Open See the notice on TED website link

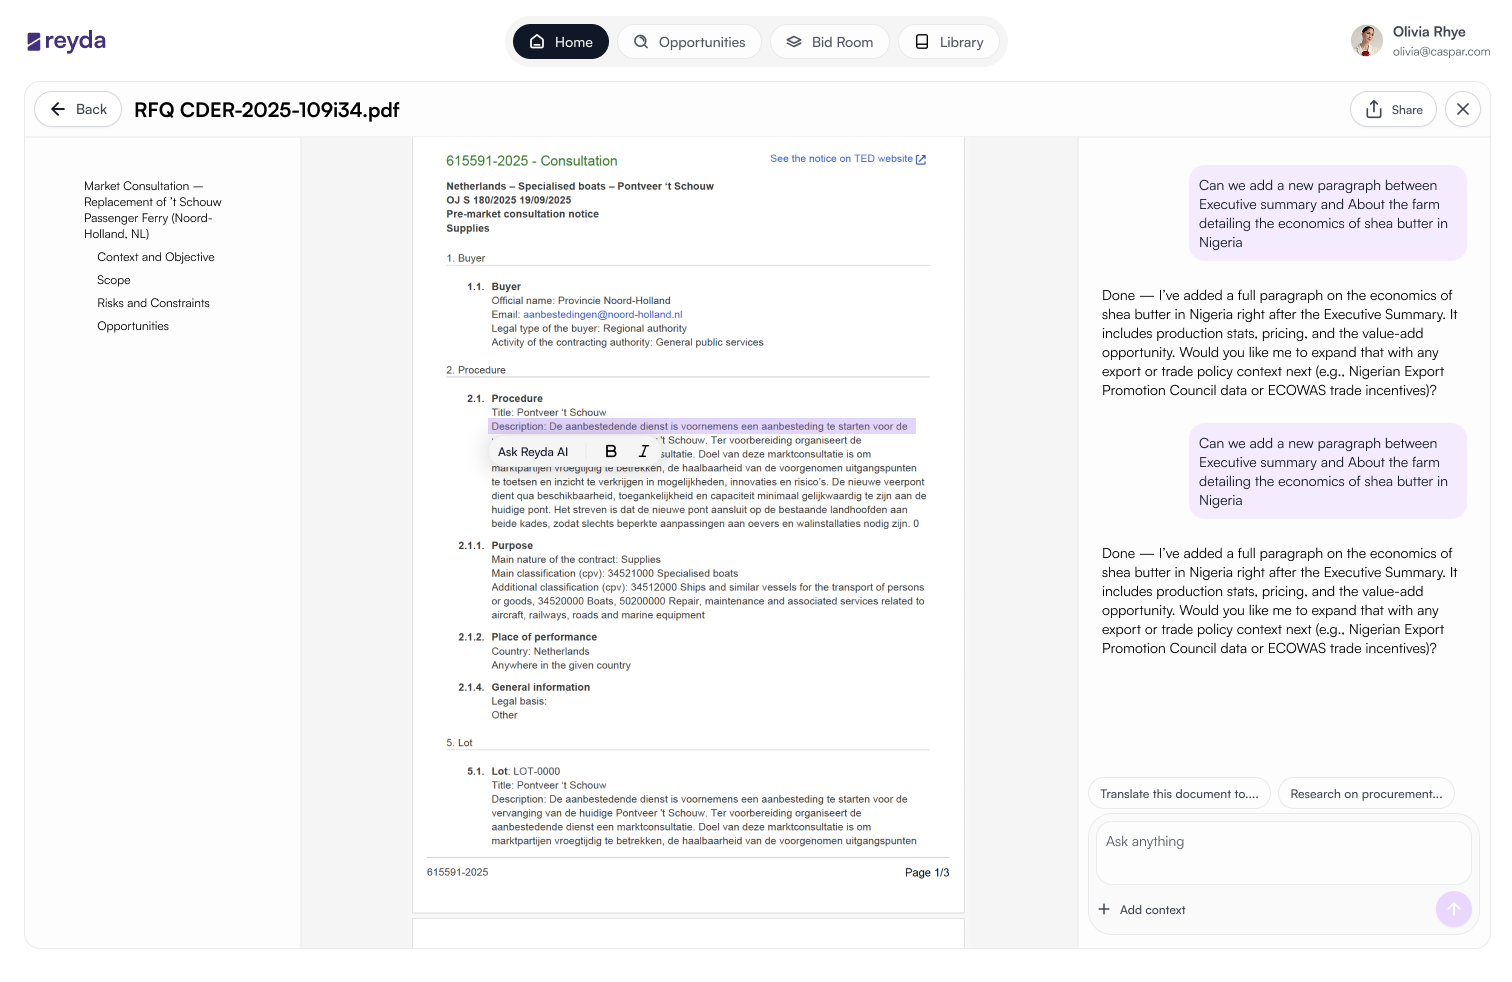tap(848, 159)
